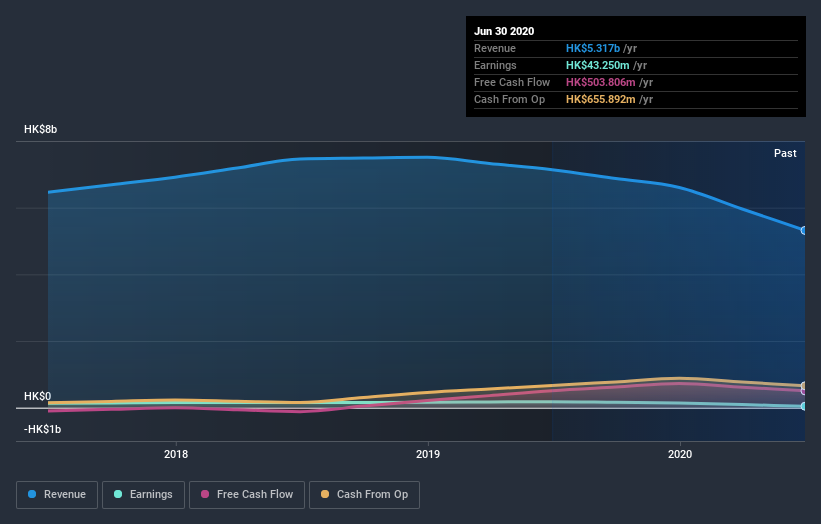Toggle the Free Cash Flow legend button
The height and width of the screenshot is (524, 821).
click(247, 495)
